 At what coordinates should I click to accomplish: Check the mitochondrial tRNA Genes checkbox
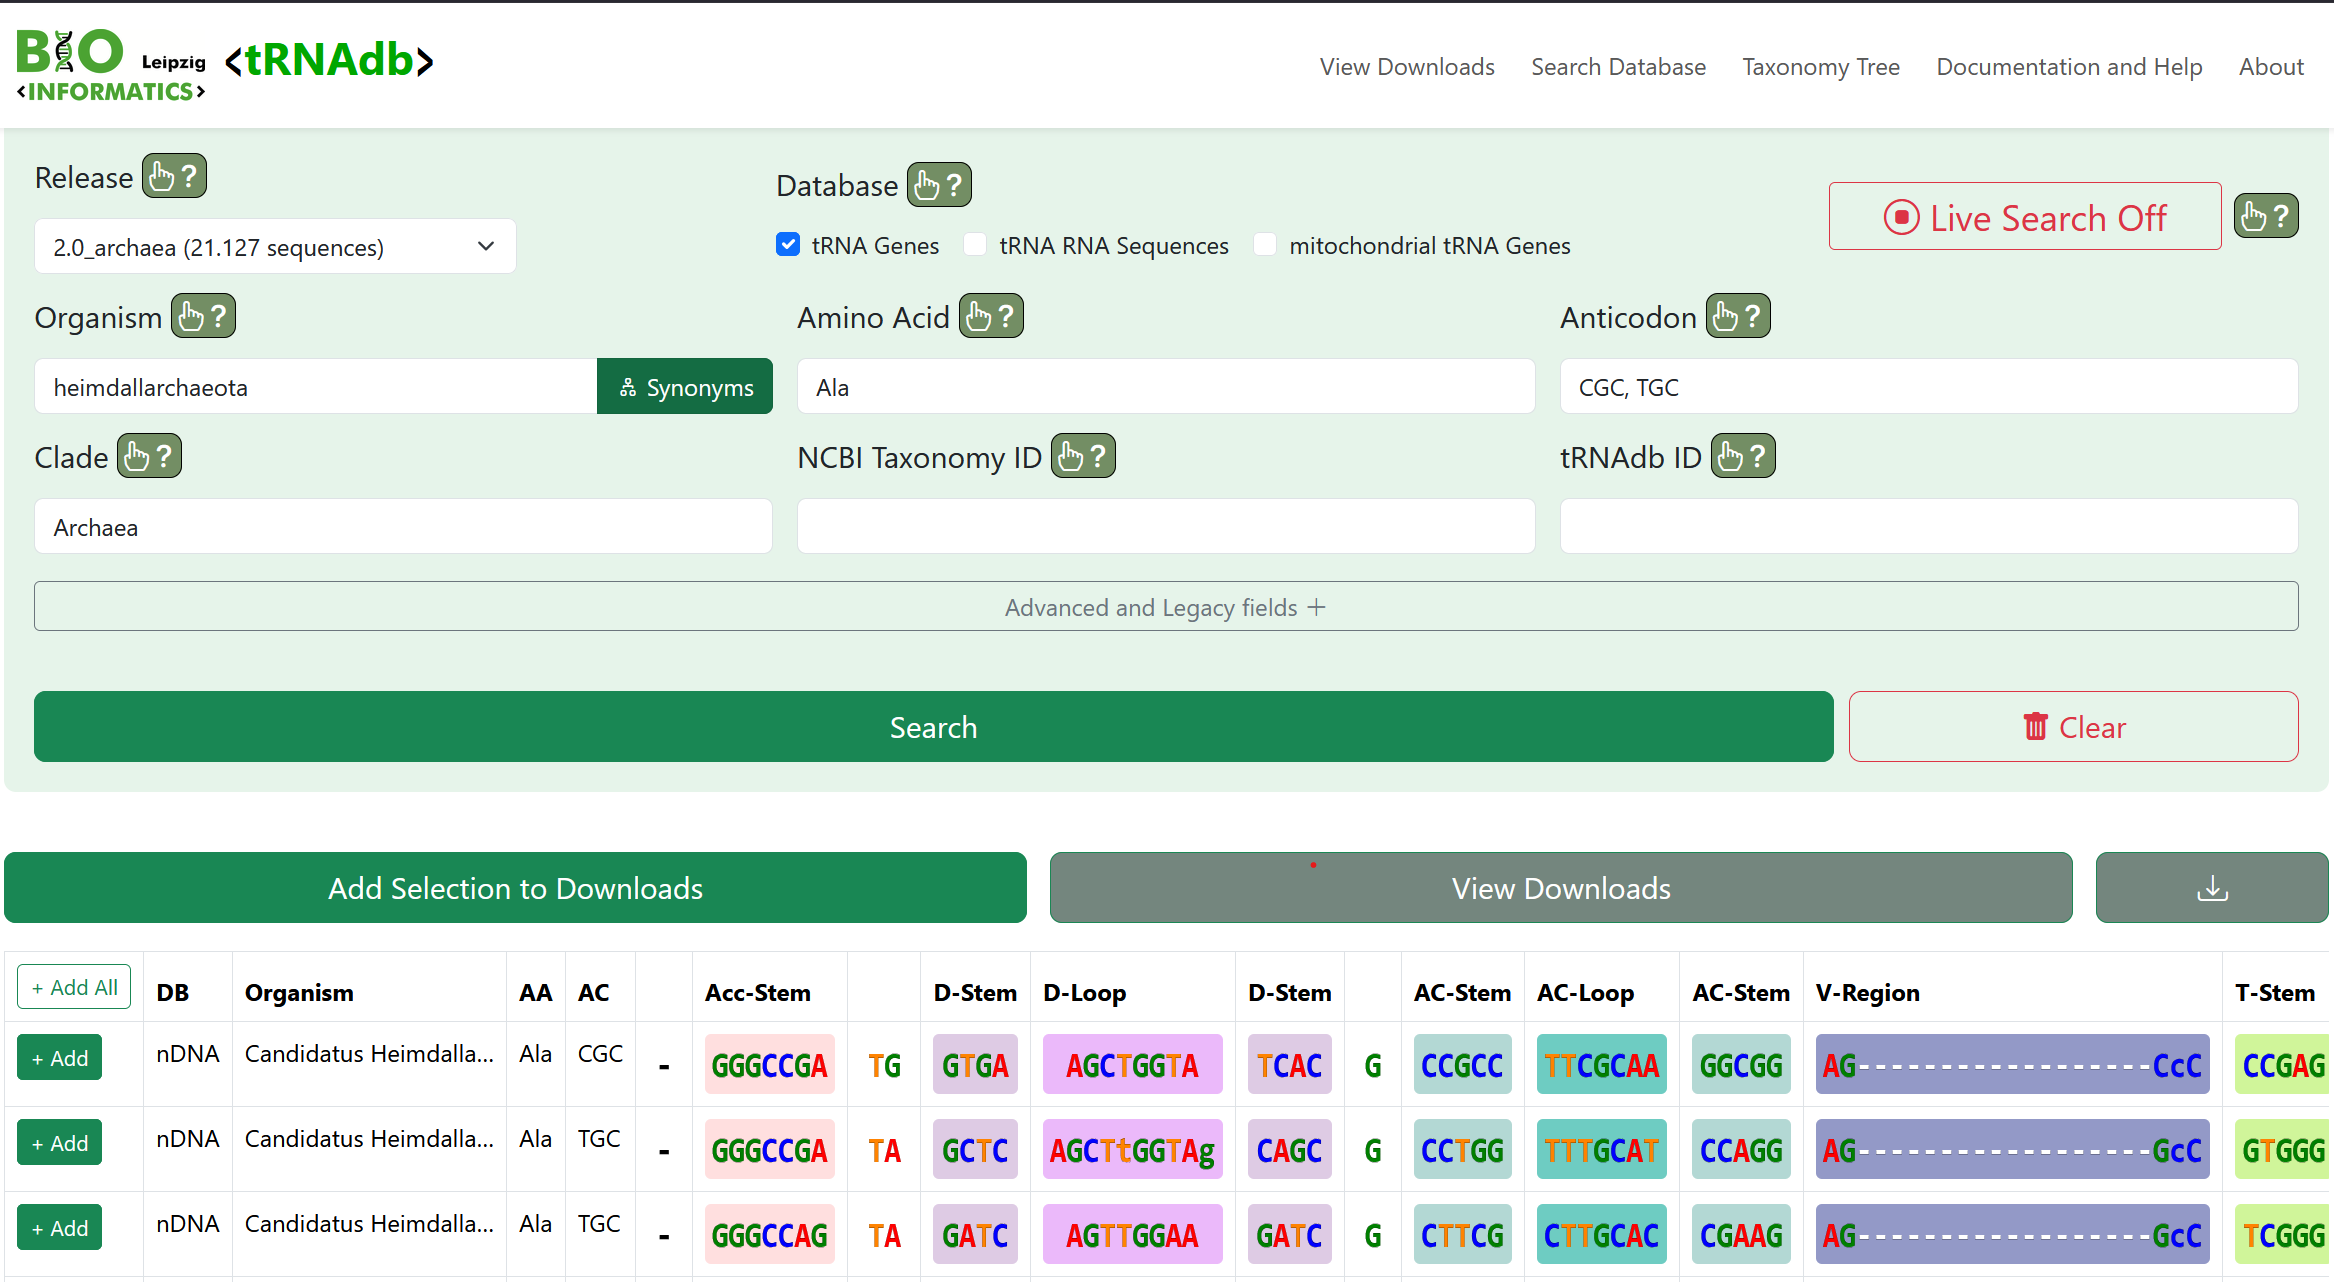tap(1265, 245)
